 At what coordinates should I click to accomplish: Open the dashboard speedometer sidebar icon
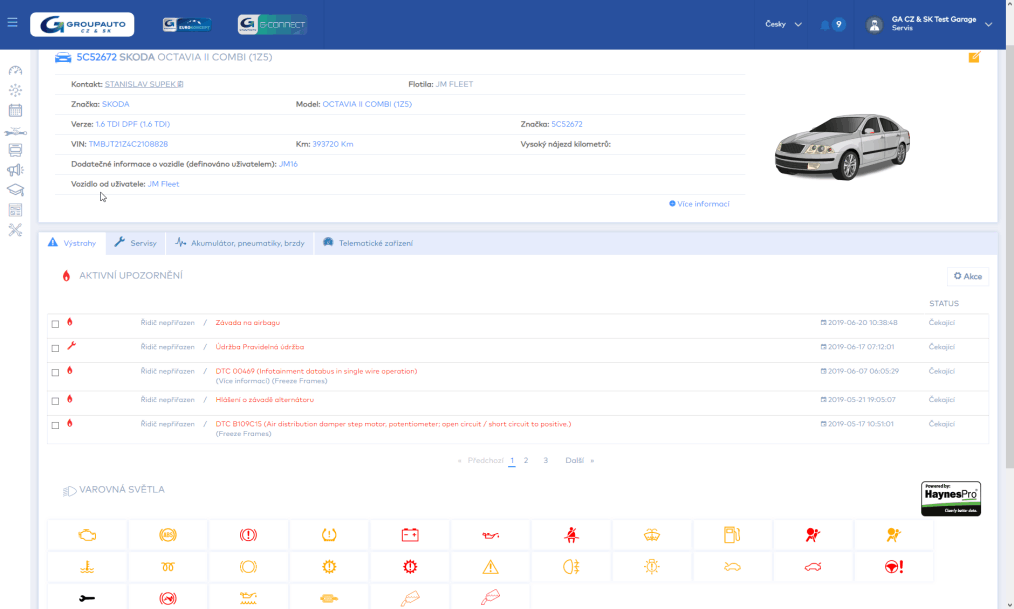tap(15, 70)
